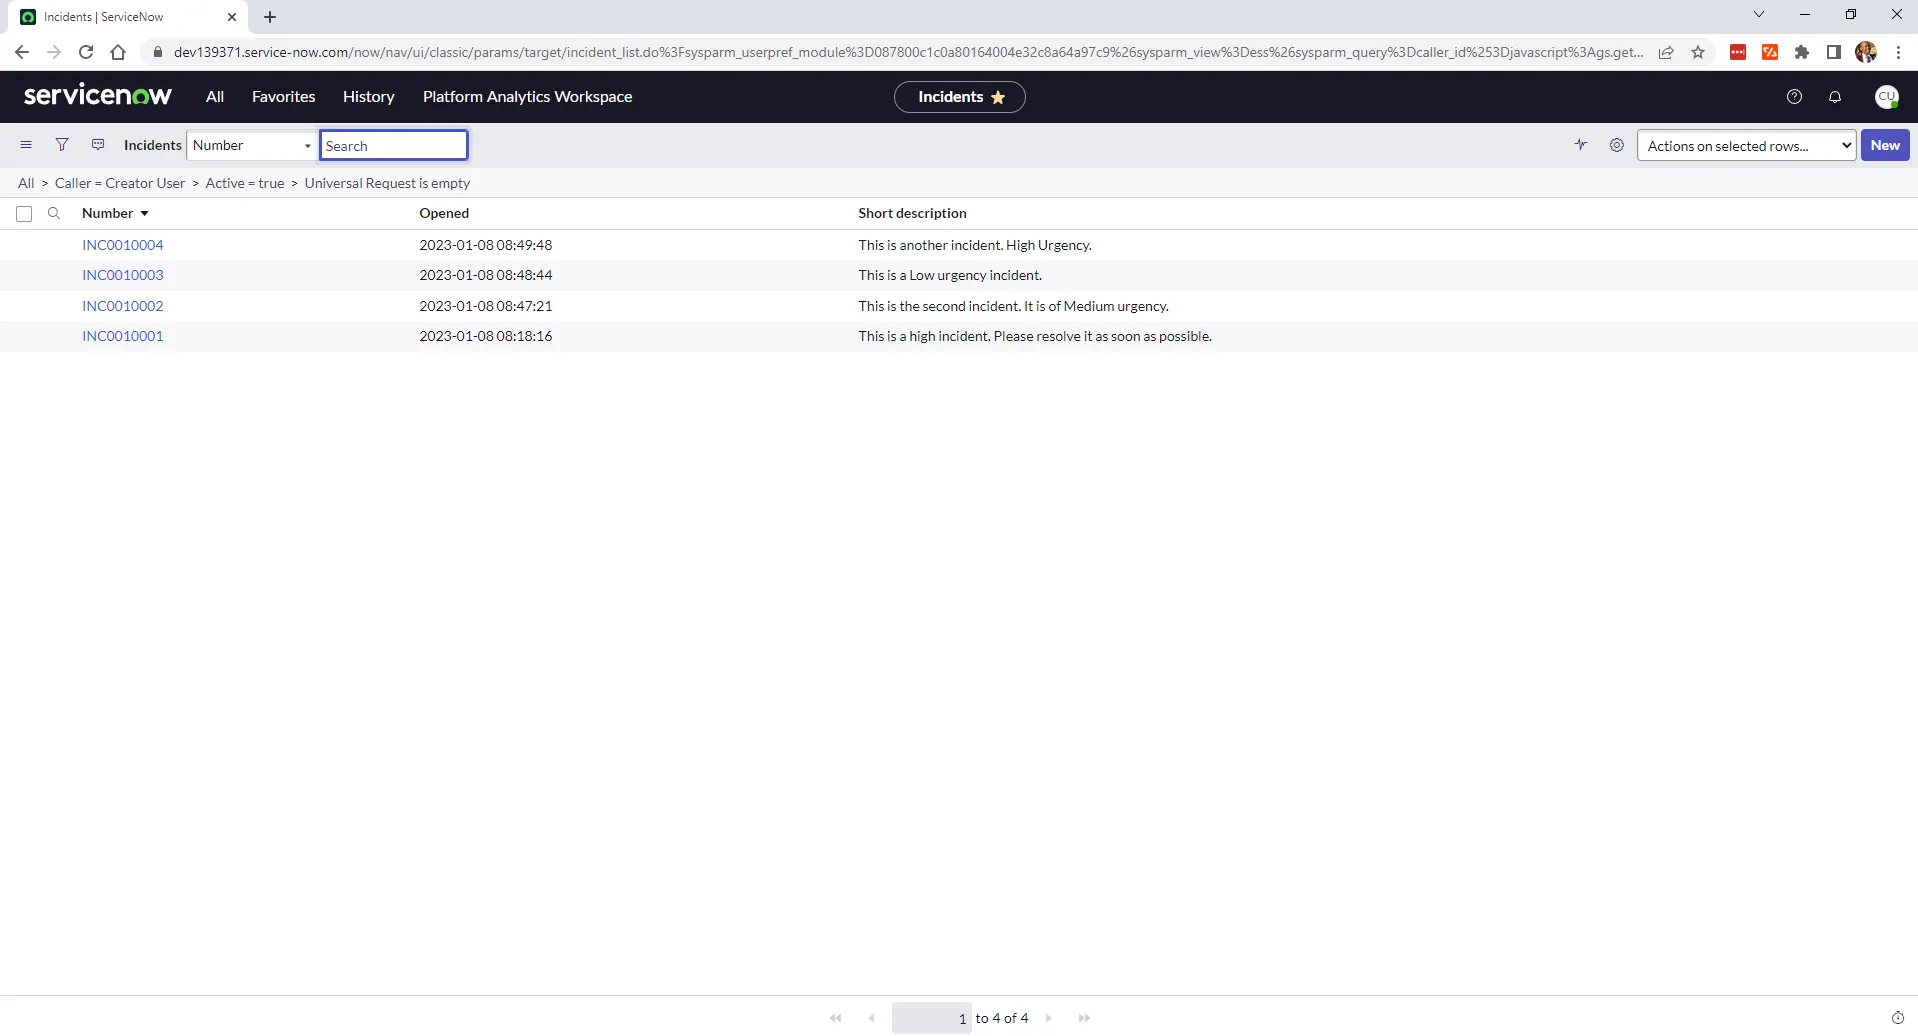Open the History menu
Image resolution: width=1918 pixels, height=1036 pixels.
pyautogui.click(x=368, y=96)
